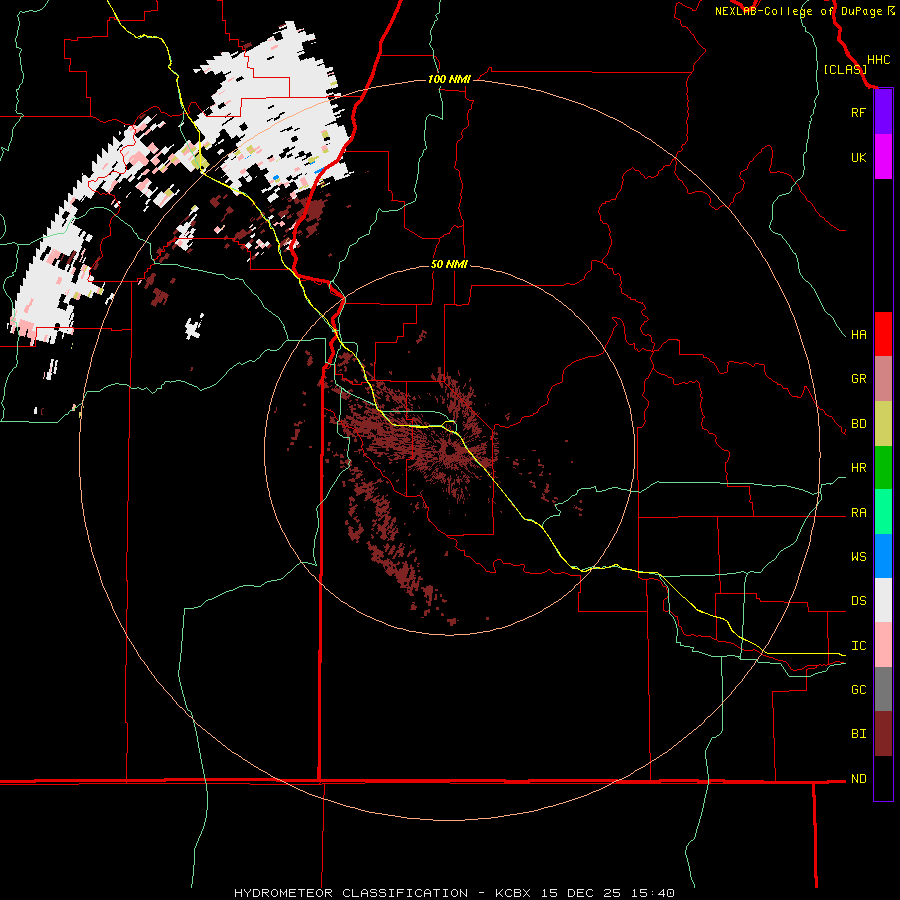Click the RA legend label

[858, 513]
